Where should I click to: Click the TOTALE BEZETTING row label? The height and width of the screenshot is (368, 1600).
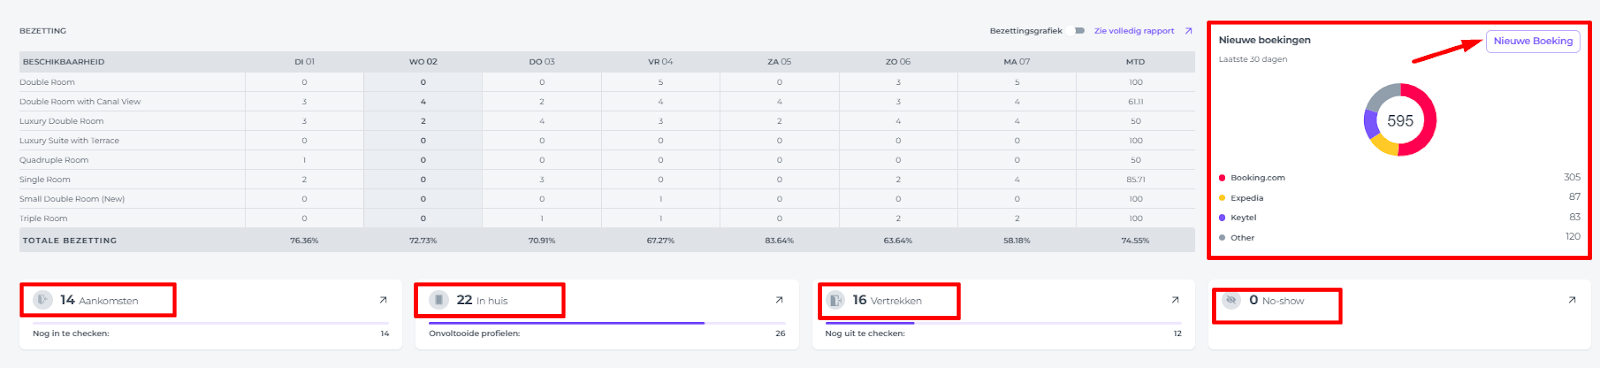70,240
